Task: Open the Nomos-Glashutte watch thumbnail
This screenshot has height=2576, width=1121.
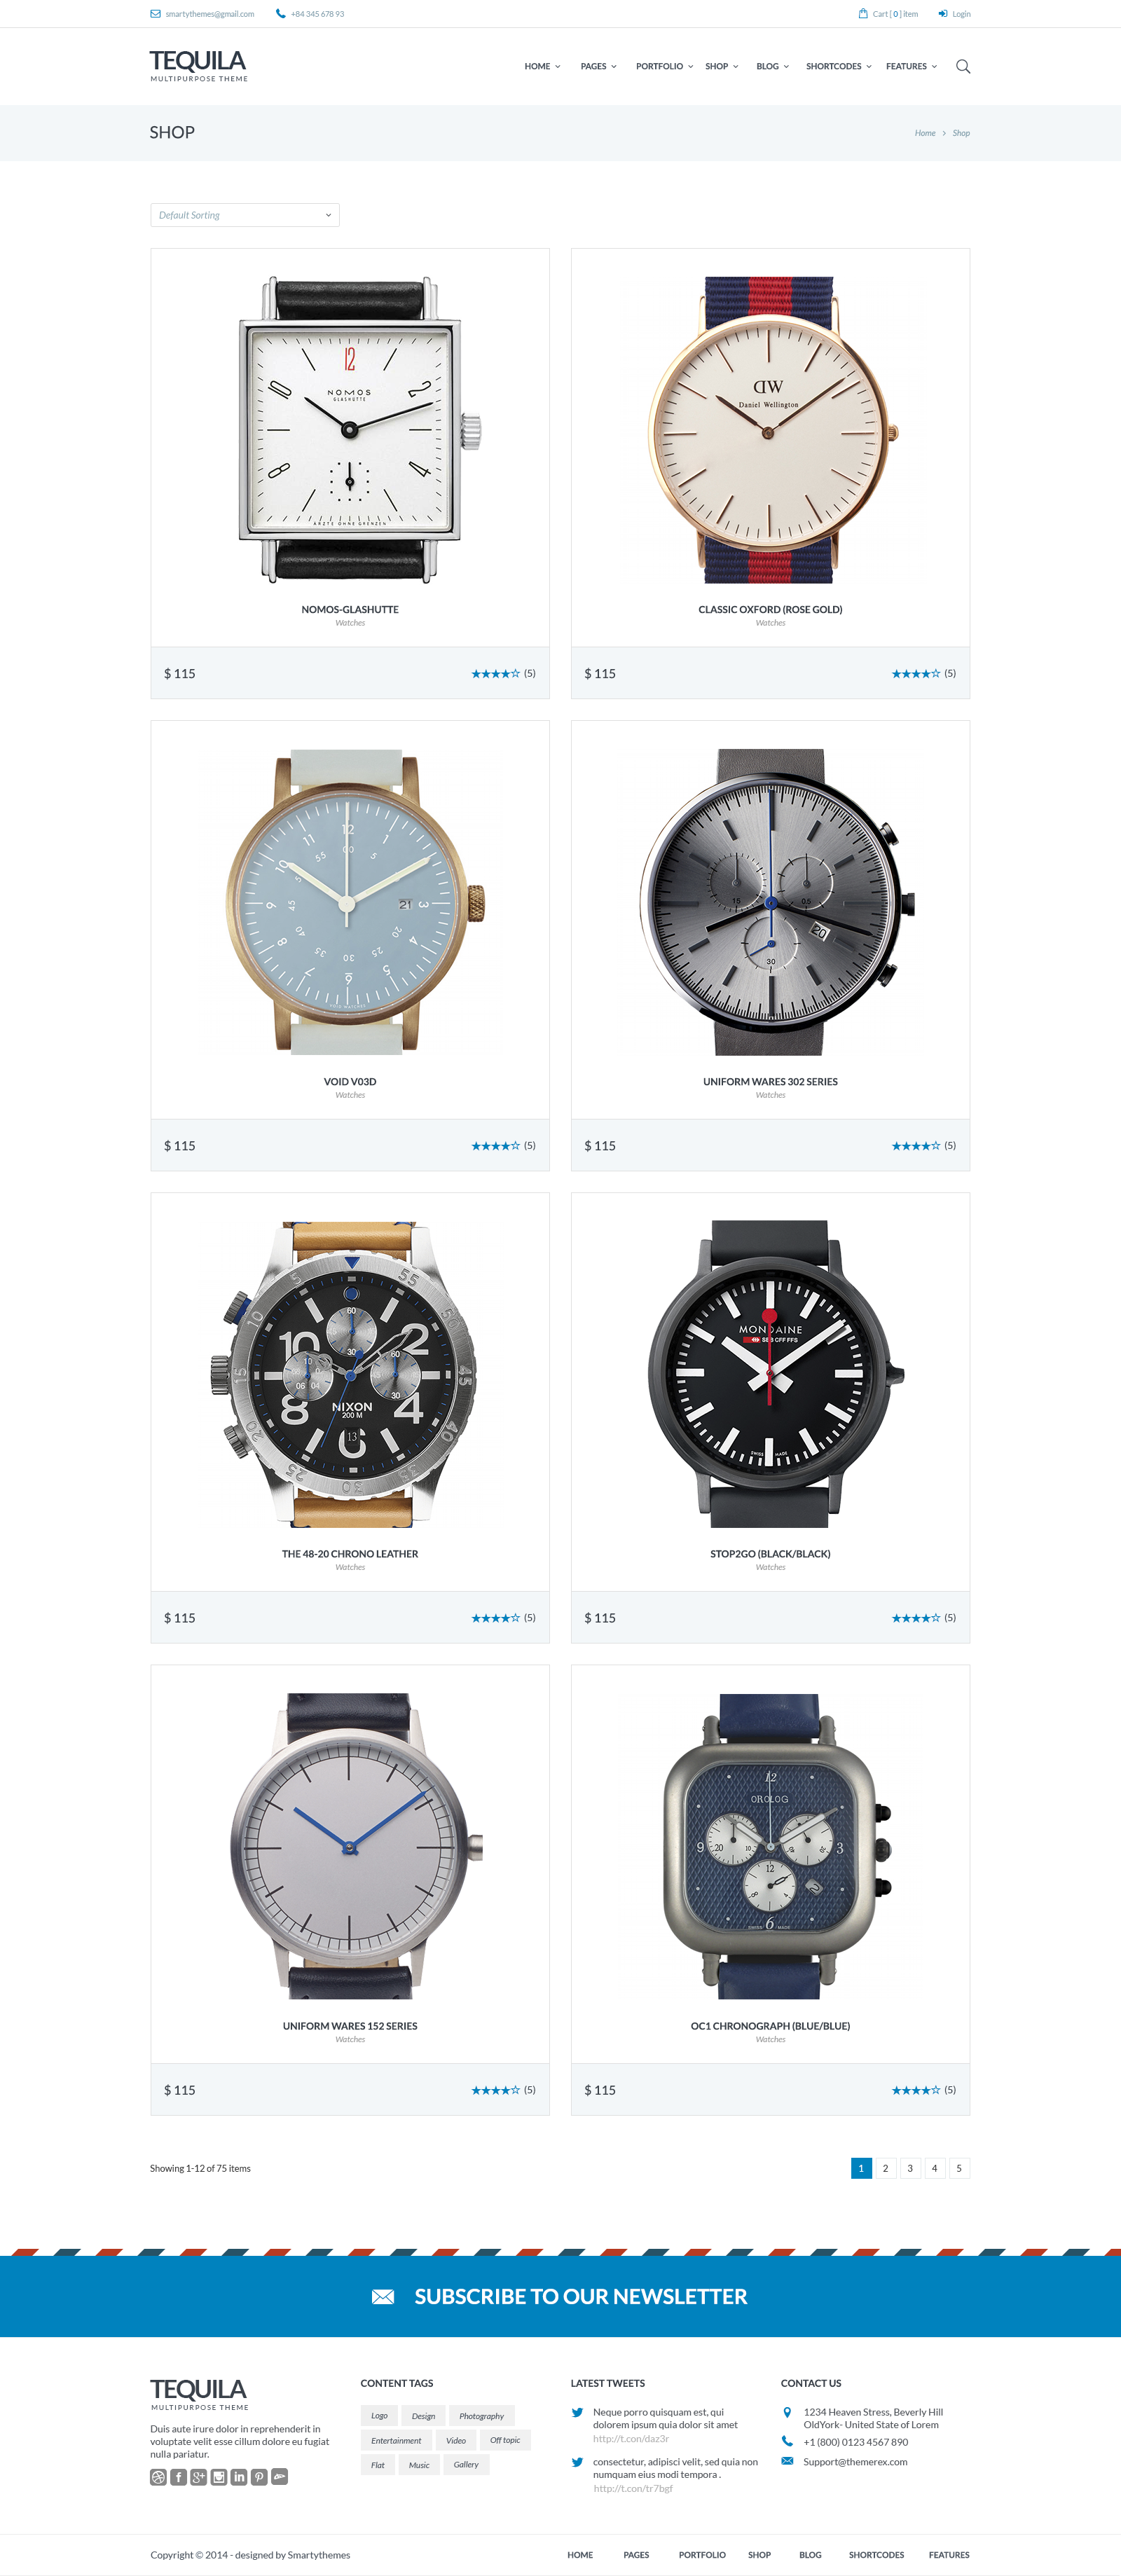Action: point(350,430)
